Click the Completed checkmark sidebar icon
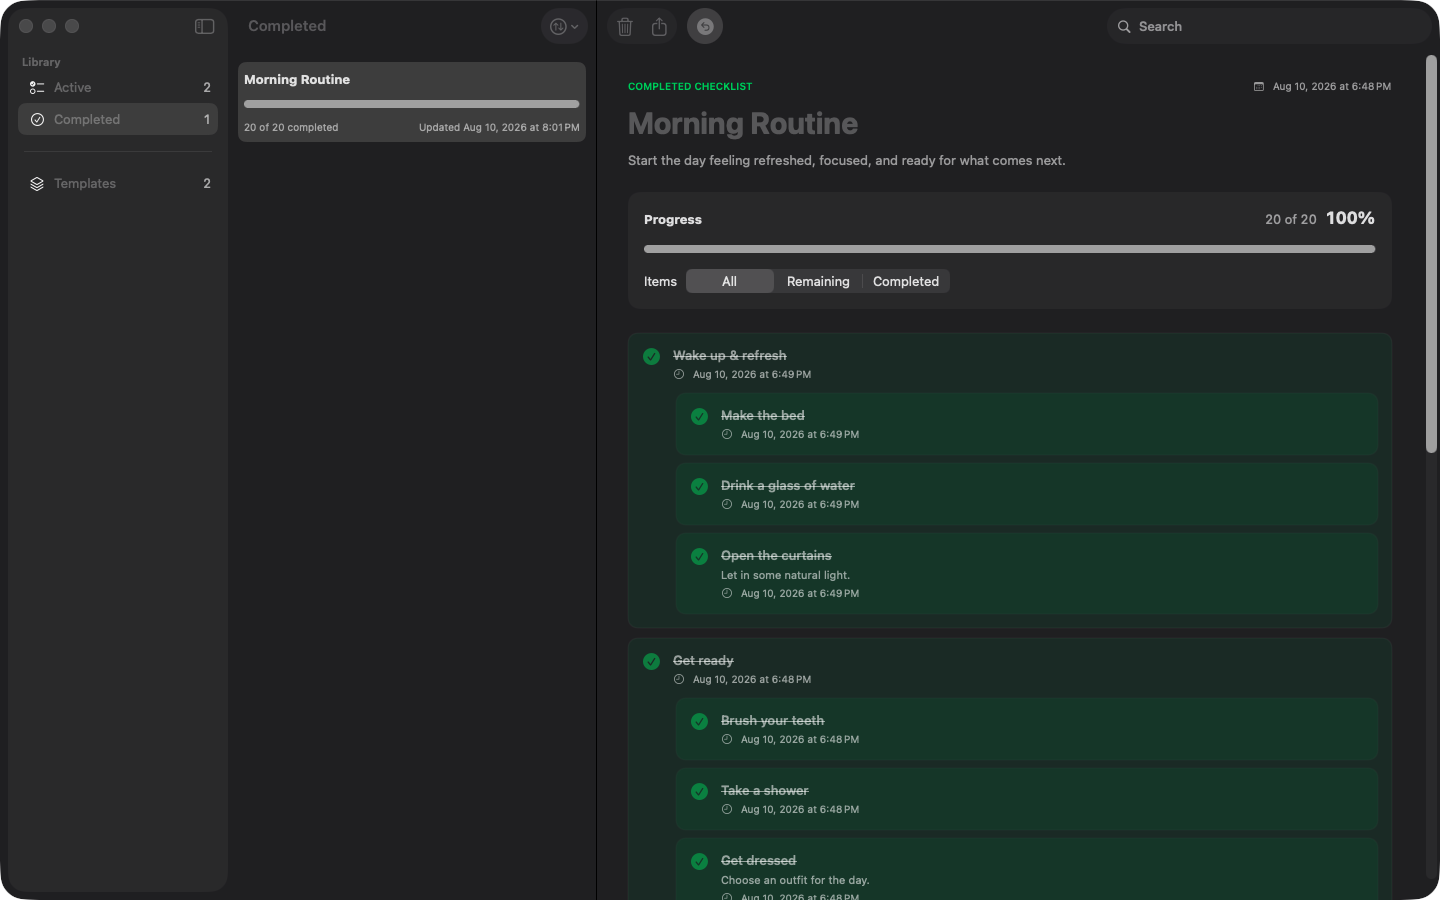The width and height of the screenshot is (1440, 900). pos(37,120)
